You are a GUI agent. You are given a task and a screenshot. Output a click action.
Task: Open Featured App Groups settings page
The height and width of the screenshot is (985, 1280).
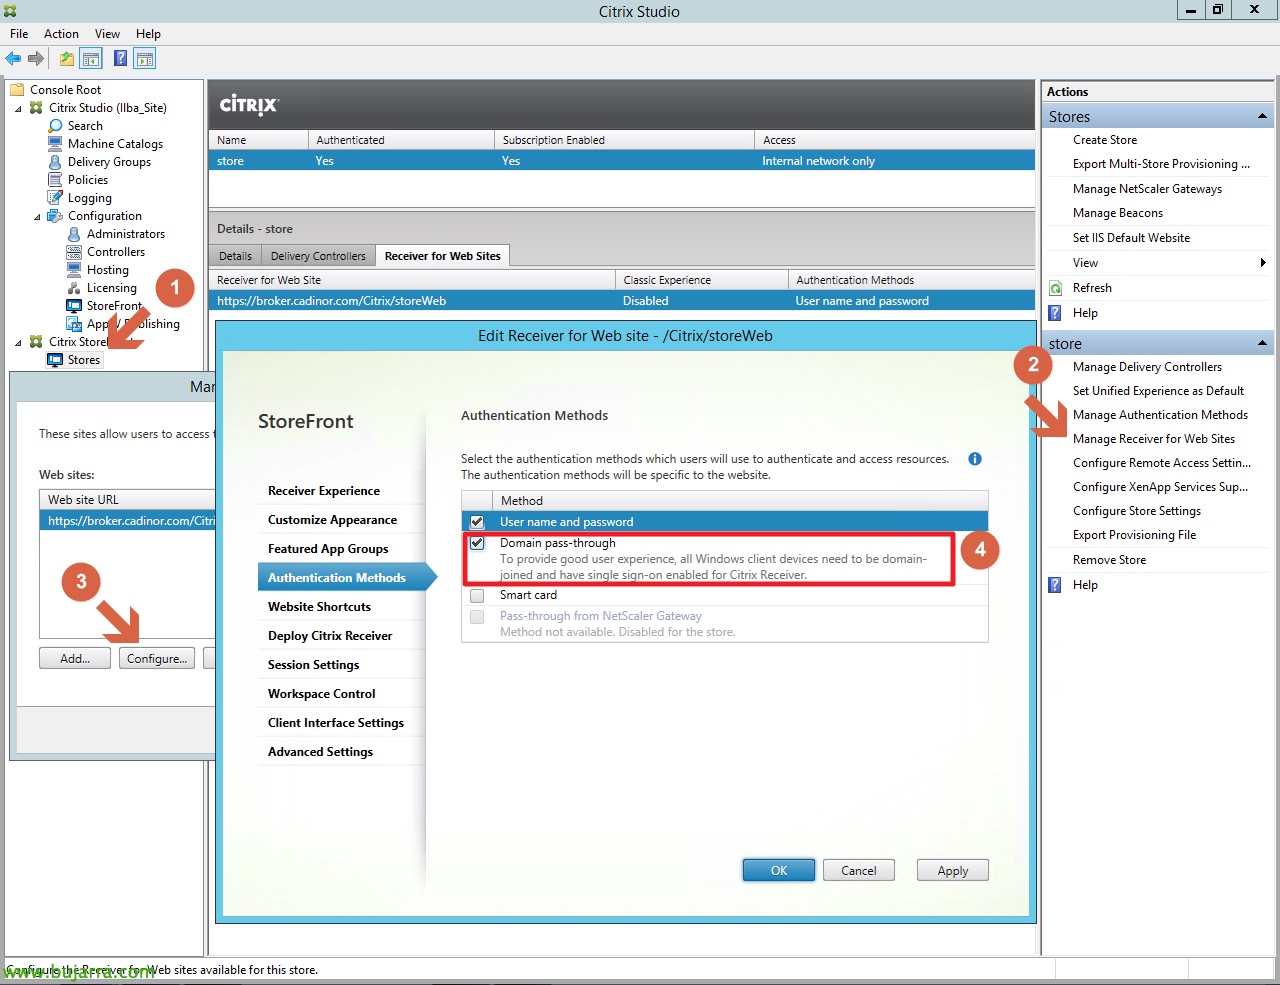328,549
